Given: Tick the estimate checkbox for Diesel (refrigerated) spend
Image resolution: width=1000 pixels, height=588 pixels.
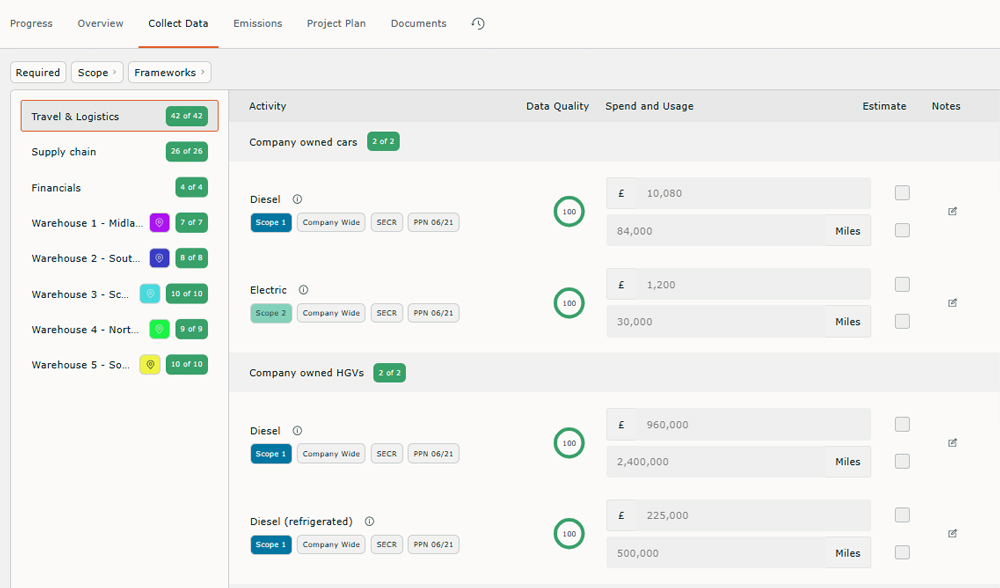Looking at the screenshot, I should [902, 514].
